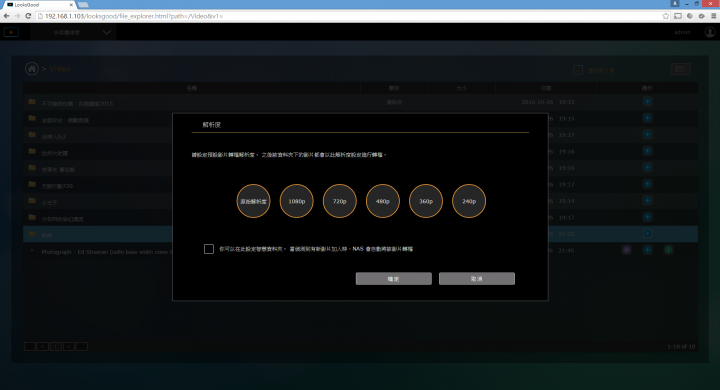
Task: Choose the 720p resolution circle
Action: 340,201
